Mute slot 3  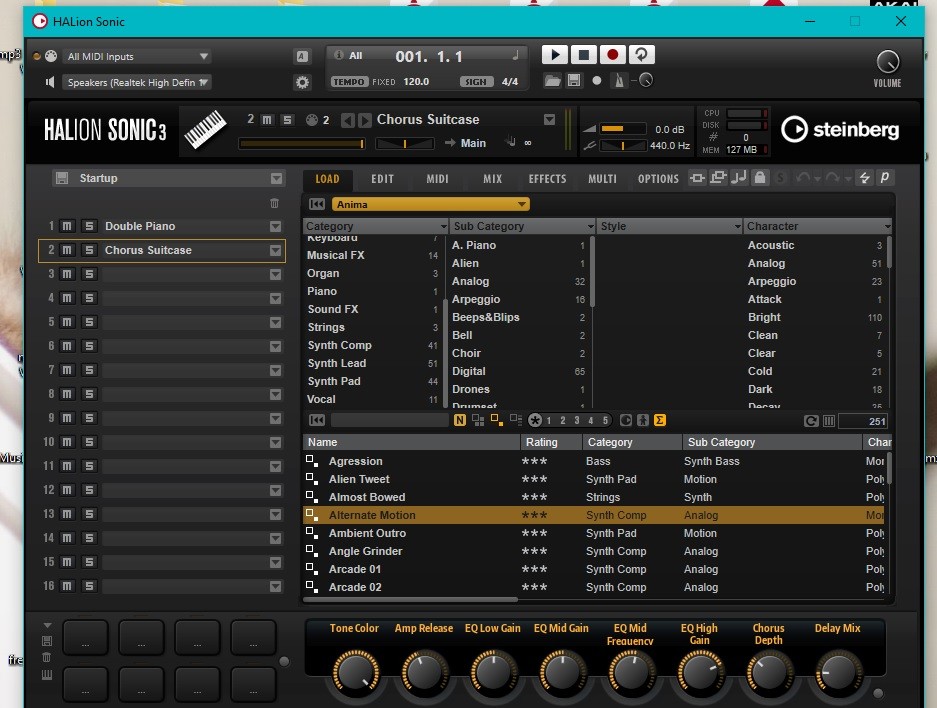67,274
